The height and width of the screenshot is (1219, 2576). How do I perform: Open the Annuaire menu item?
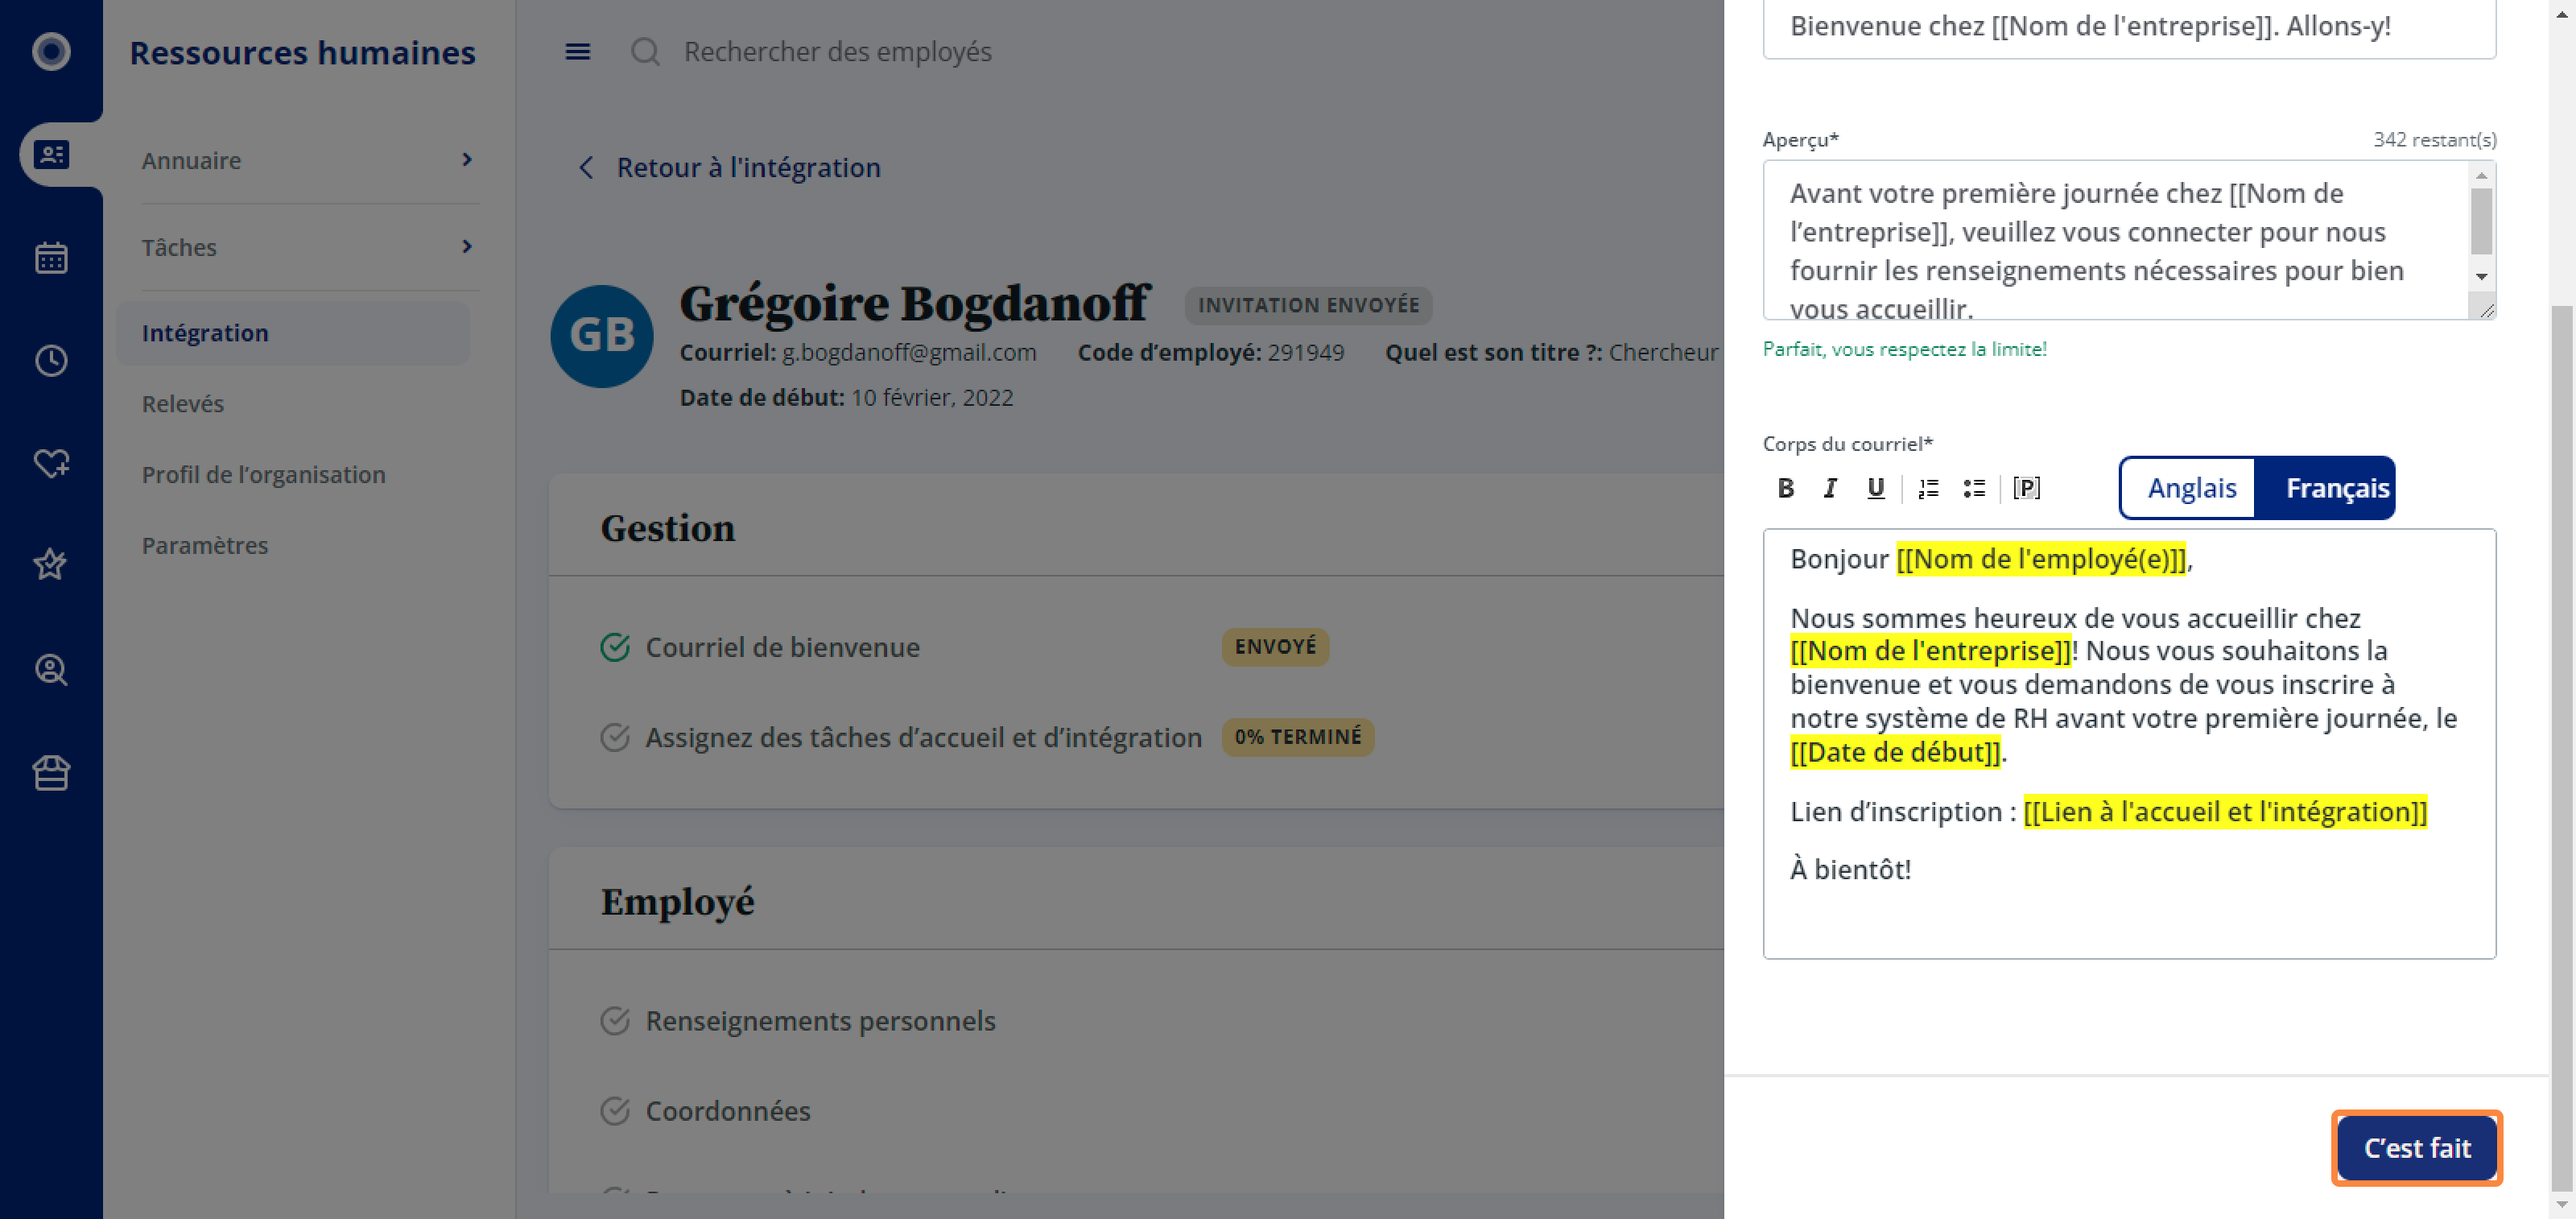pos(191,160)
